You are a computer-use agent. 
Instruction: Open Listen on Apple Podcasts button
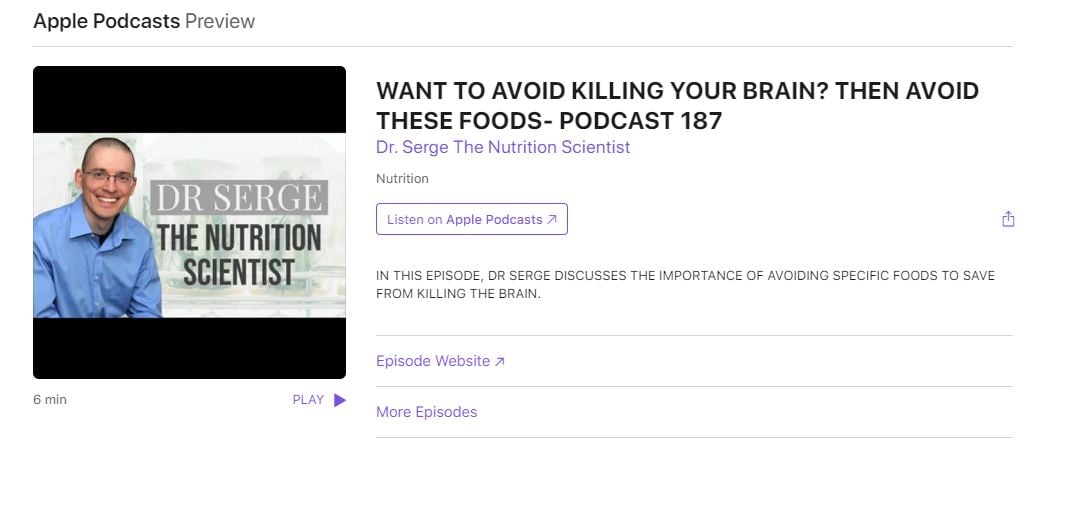click(472, 219)
